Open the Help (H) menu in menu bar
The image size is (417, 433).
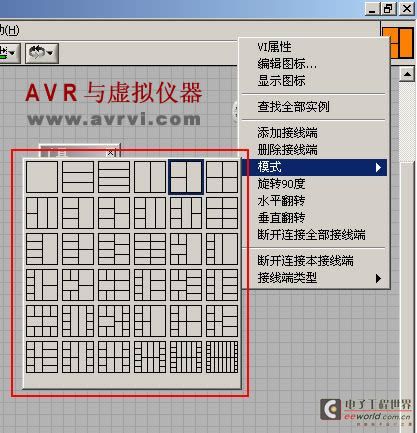click(x=9, y=30)
